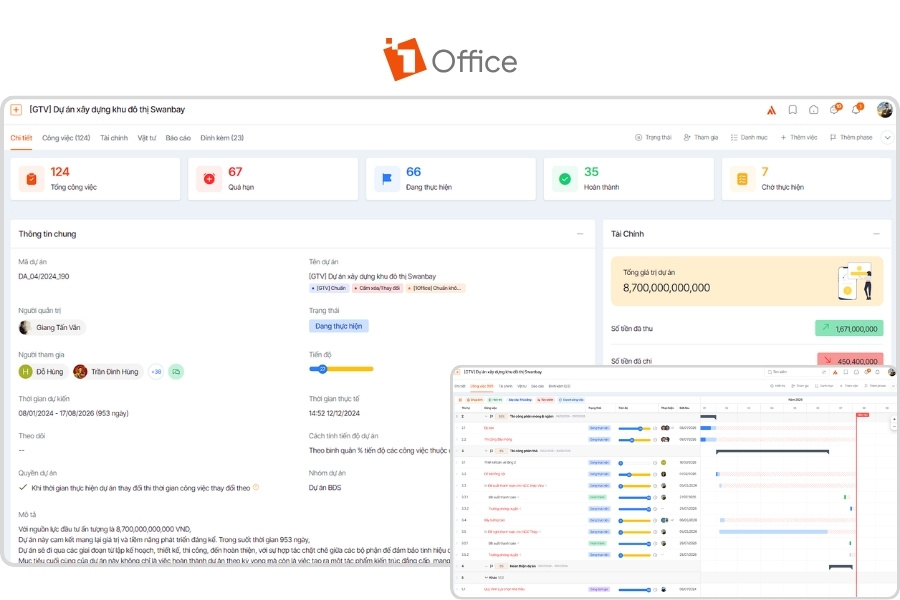Click the bookmark icon in top header
Viewport: 900px width, 600px height.
coord(793,110)
